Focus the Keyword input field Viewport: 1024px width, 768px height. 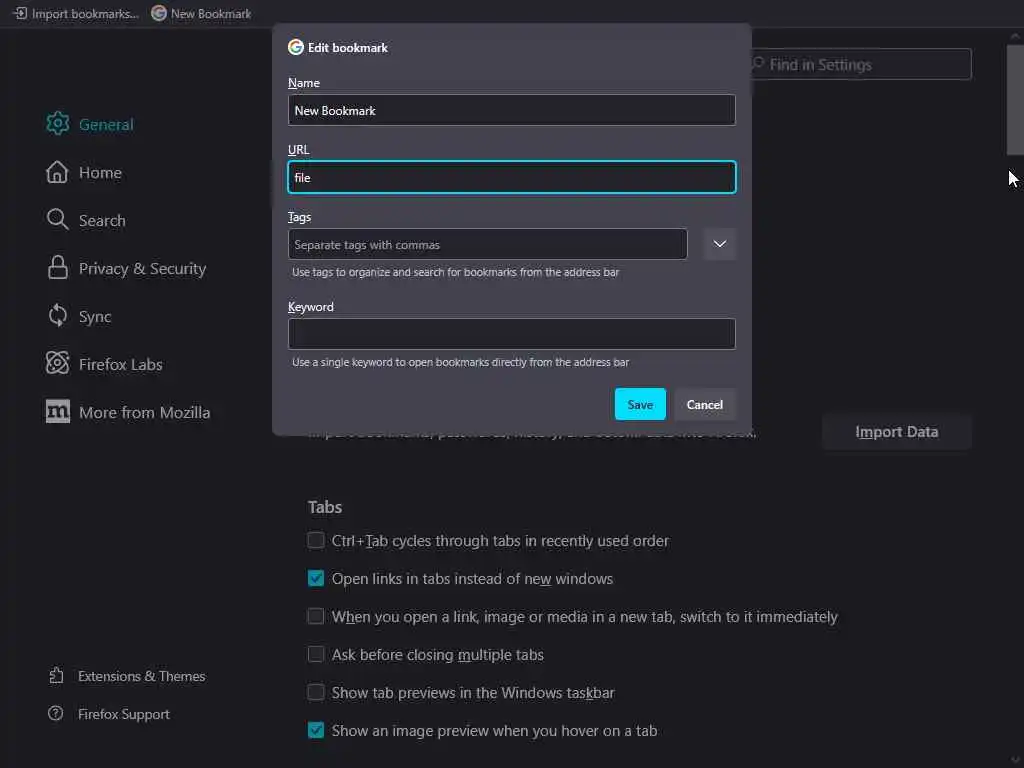(511, 334)
